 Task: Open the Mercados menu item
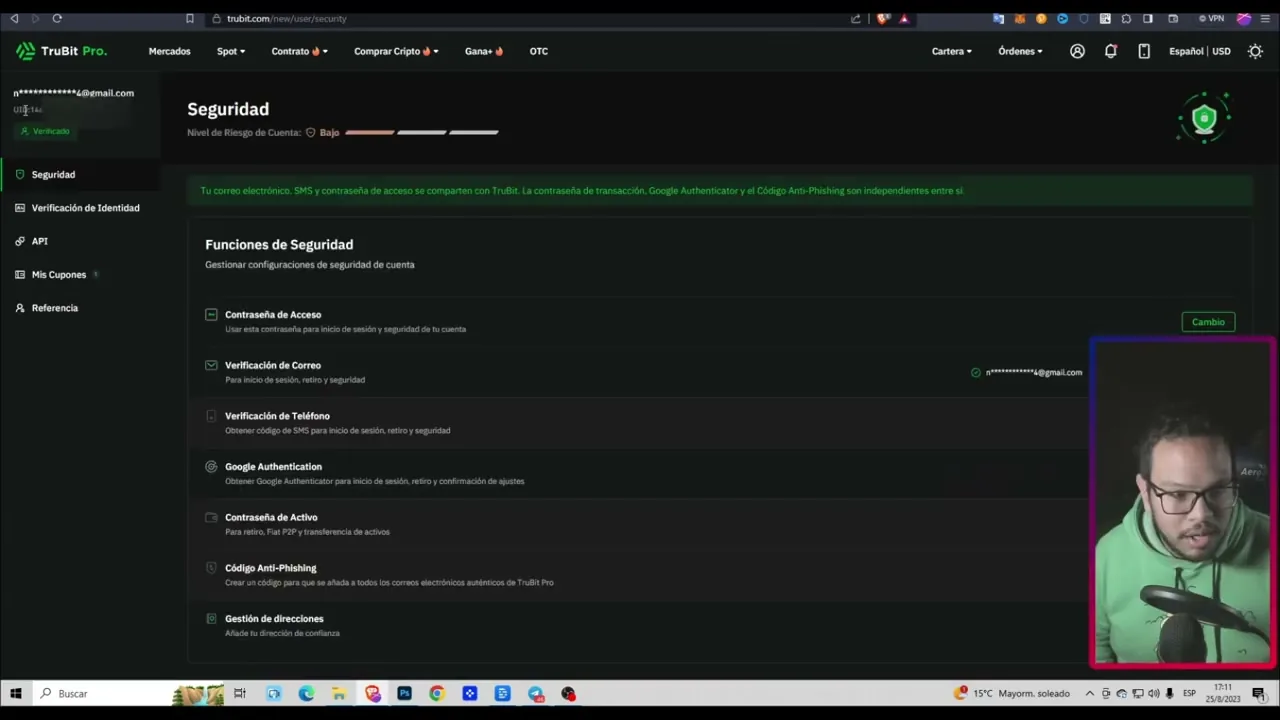tap(169, 51)
